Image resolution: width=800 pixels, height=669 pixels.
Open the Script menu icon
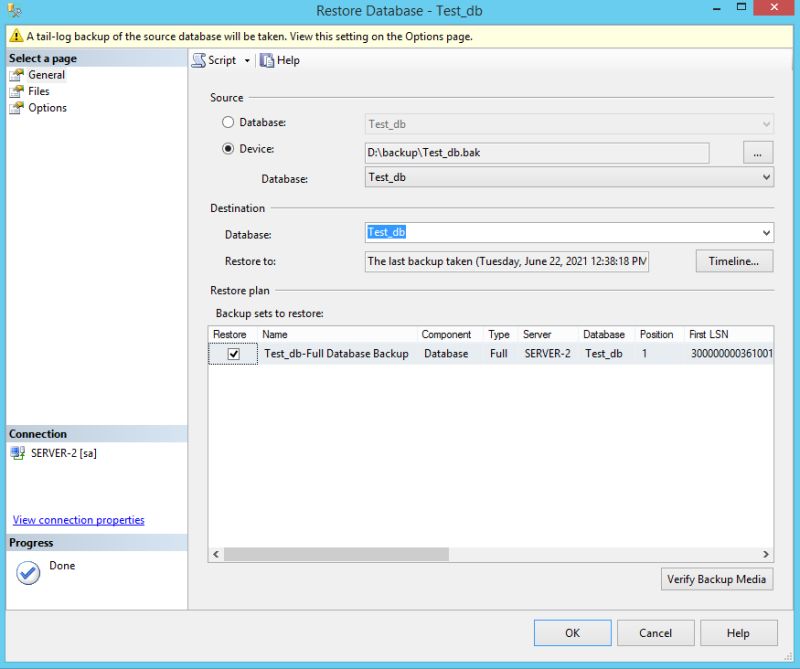point(200,60)
